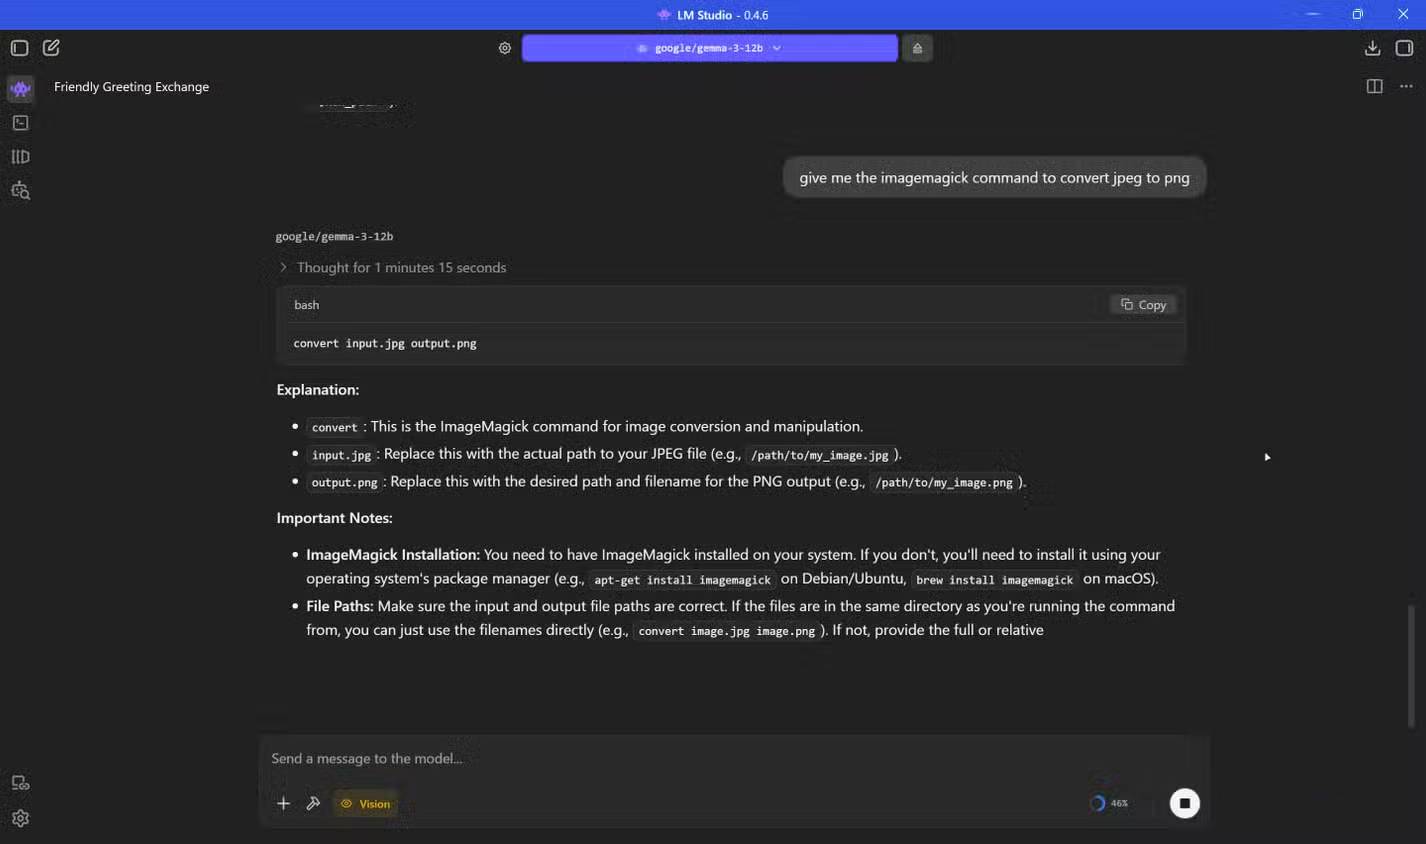Start a new chat with pencil icon
The image size is (1426, 844).
coord(51,48)
